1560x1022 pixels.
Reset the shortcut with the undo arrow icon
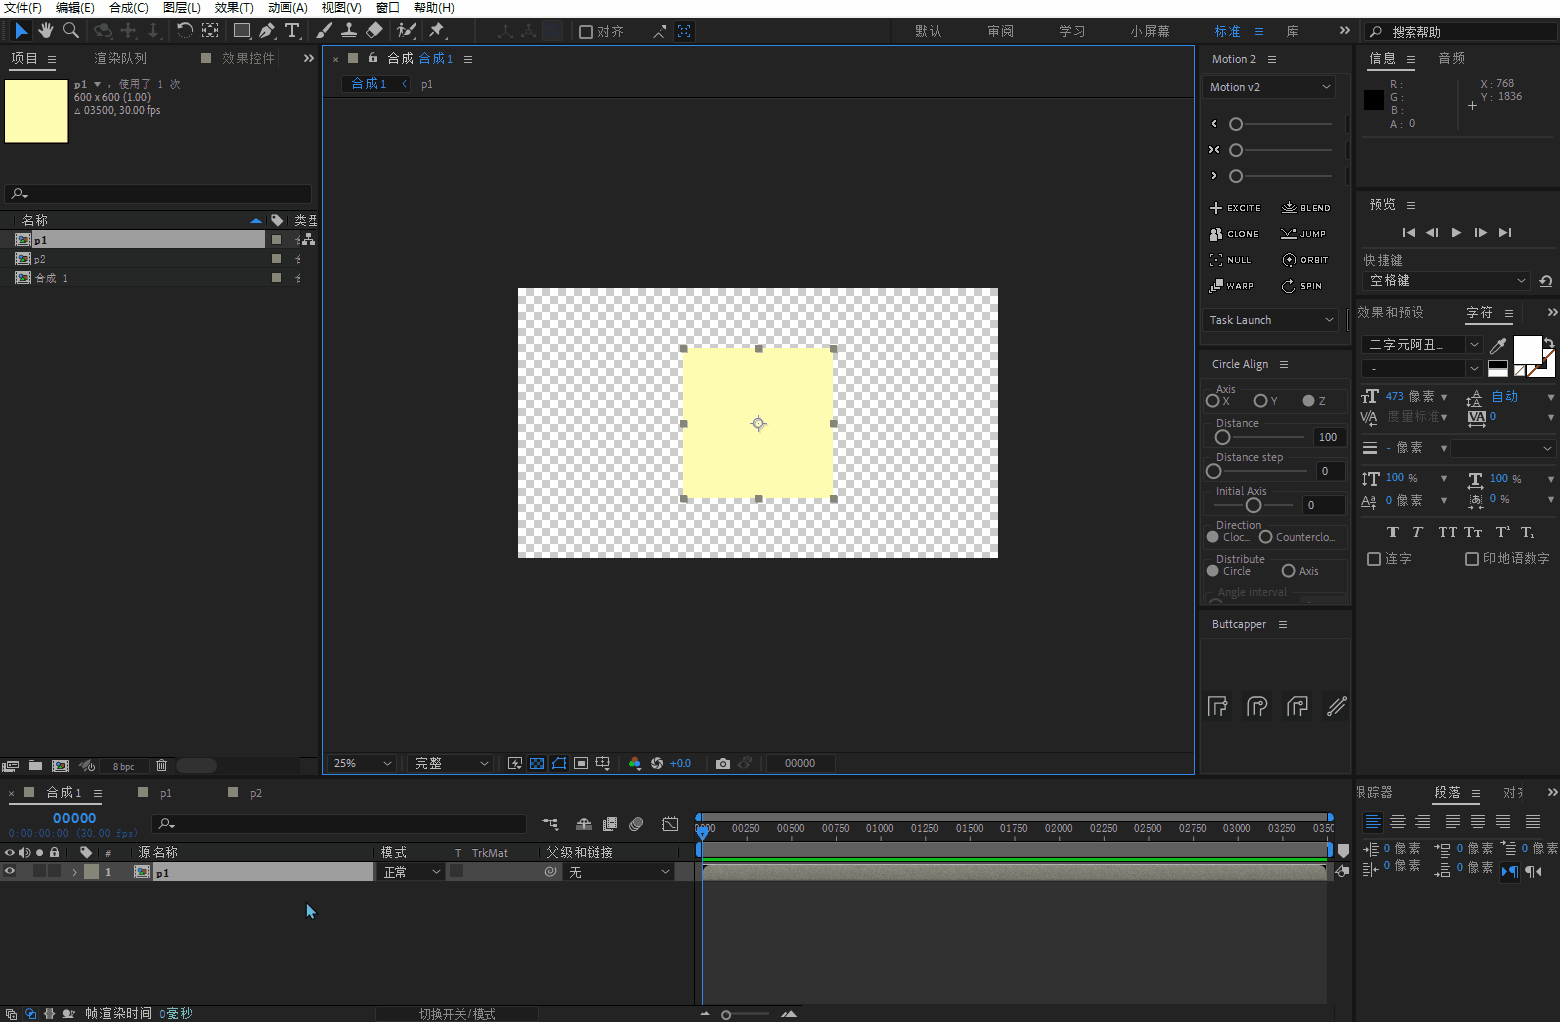click(1546, 281)
